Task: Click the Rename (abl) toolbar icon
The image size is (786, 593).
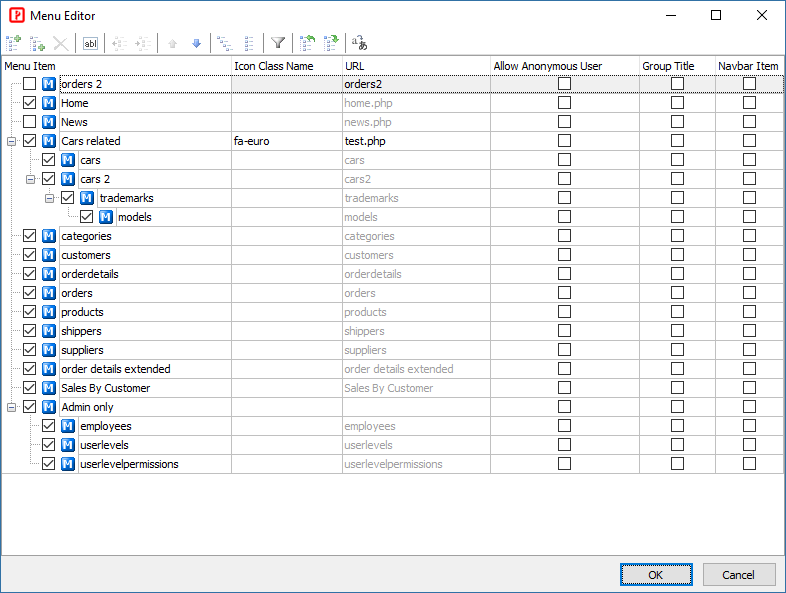Action: click(90, 43)
